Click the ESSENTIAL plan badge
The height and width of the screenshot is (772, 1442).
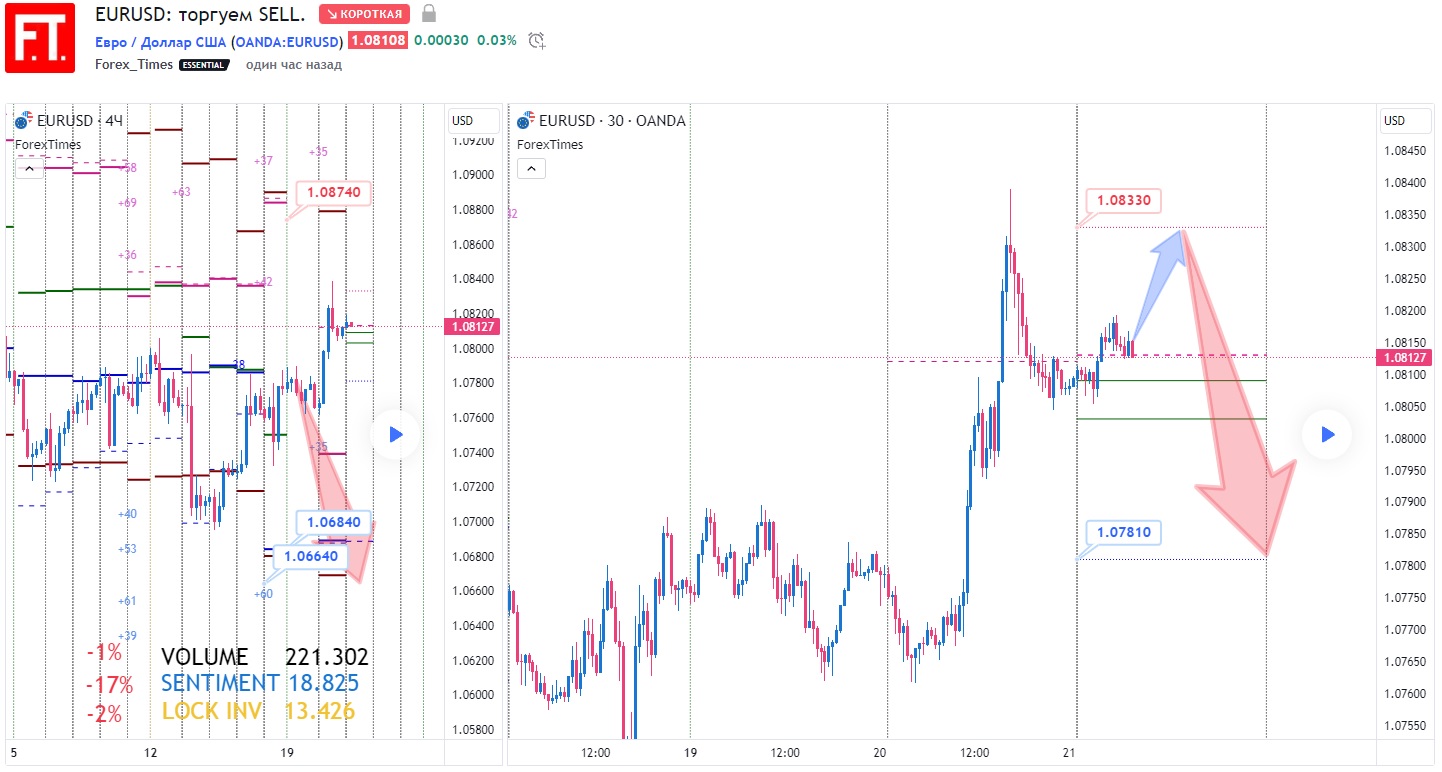click(204, 65)
